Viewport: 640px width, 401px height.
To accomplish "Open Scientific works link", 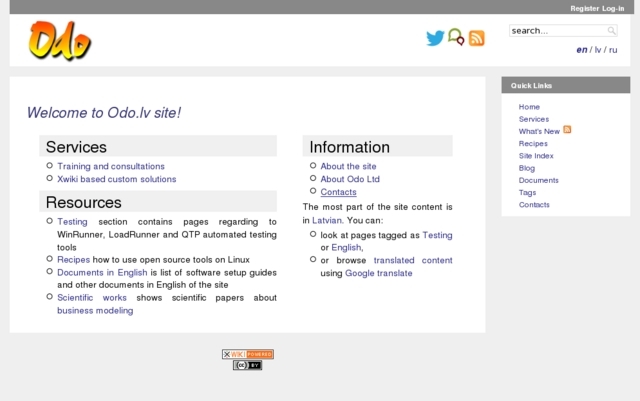I will coord(92,297).
